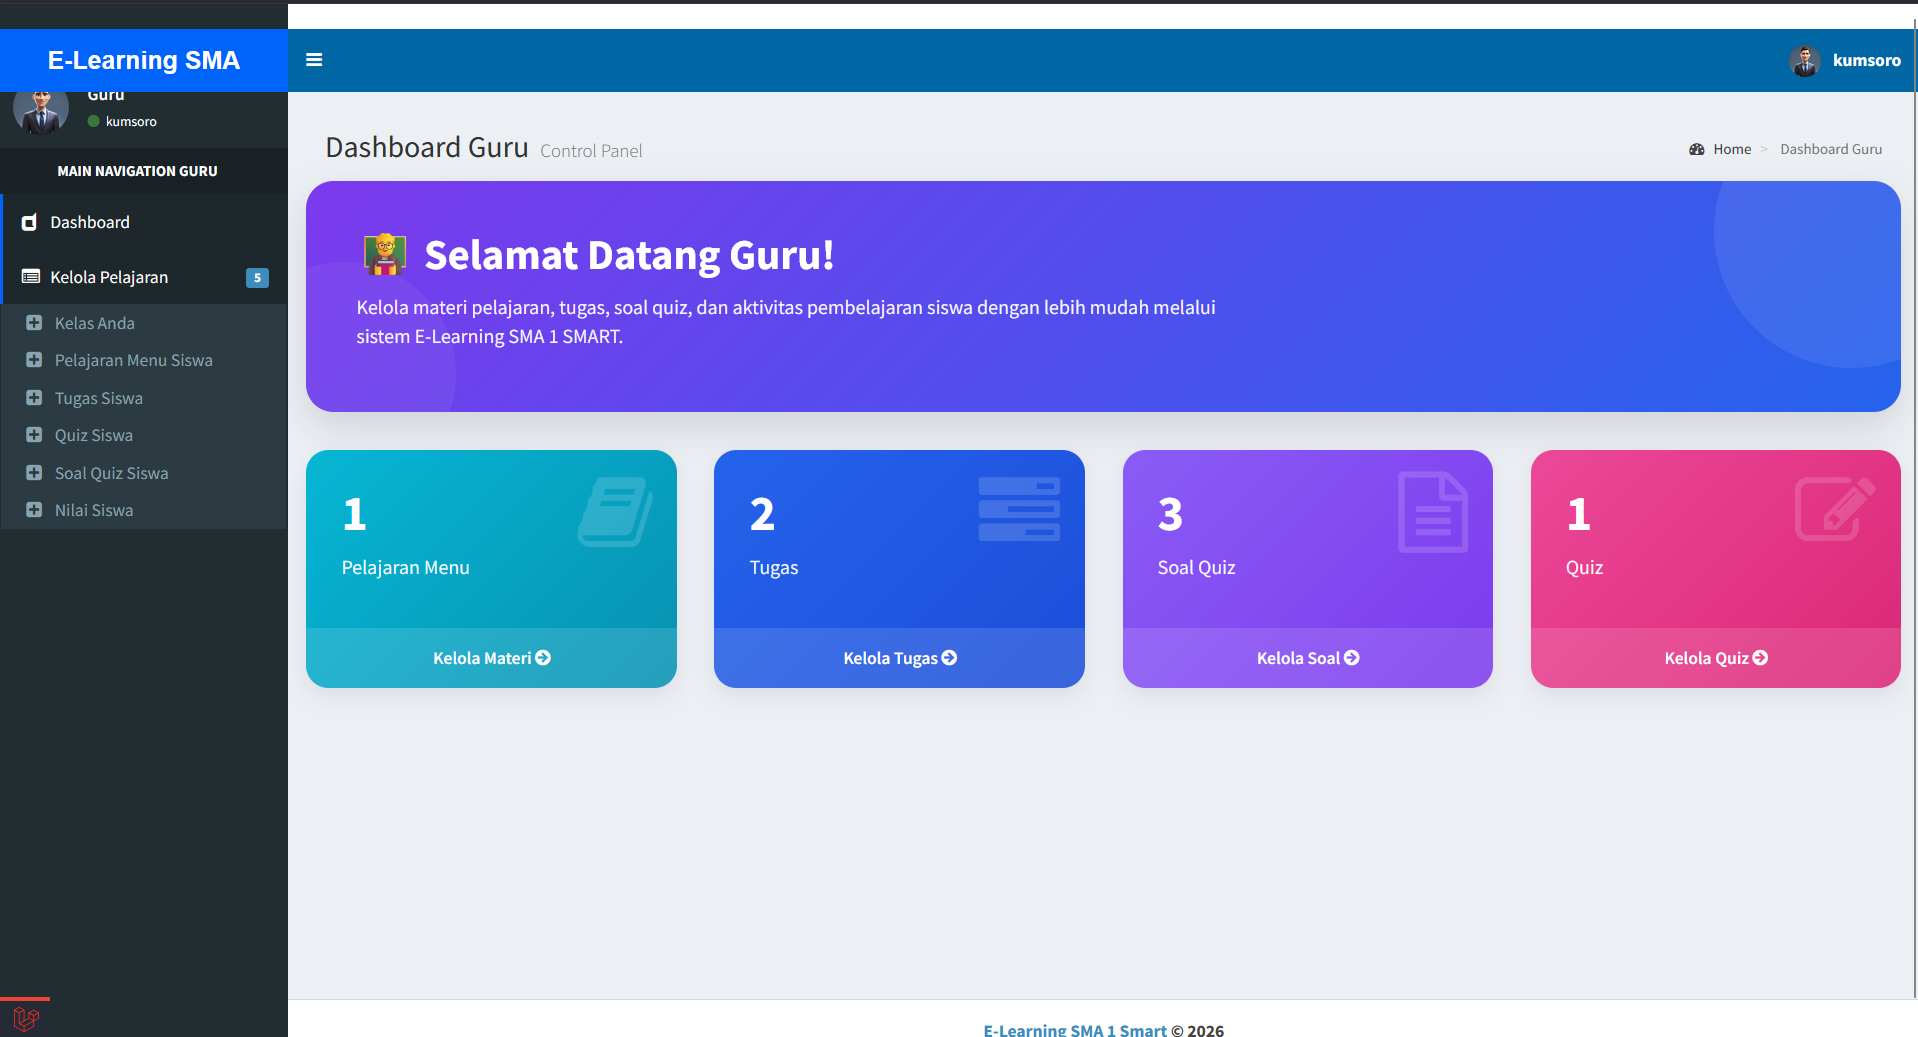Click the badge showing 5 on Kelola Pelajaran
The height and width of the screenshot is (1037, 1918).
[257, 278]
